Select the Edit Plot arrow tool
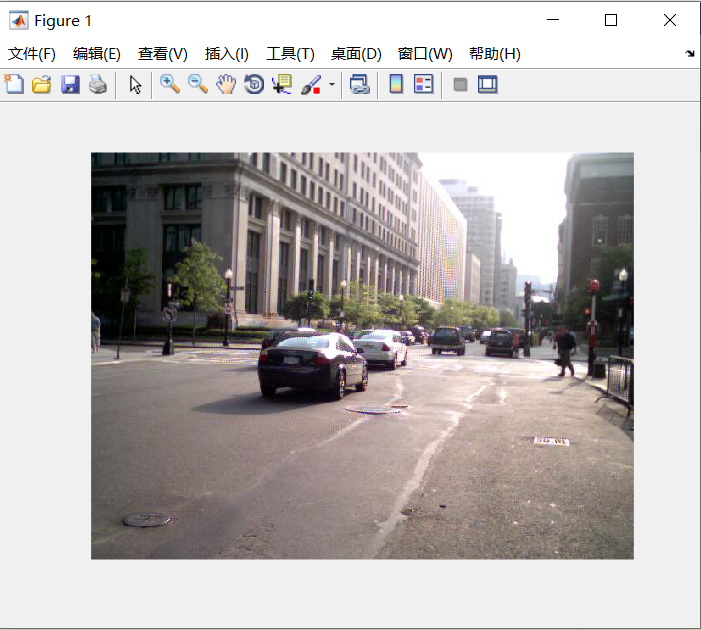The image size is (701, 630). pyautogui.click(x=135, y=84)
